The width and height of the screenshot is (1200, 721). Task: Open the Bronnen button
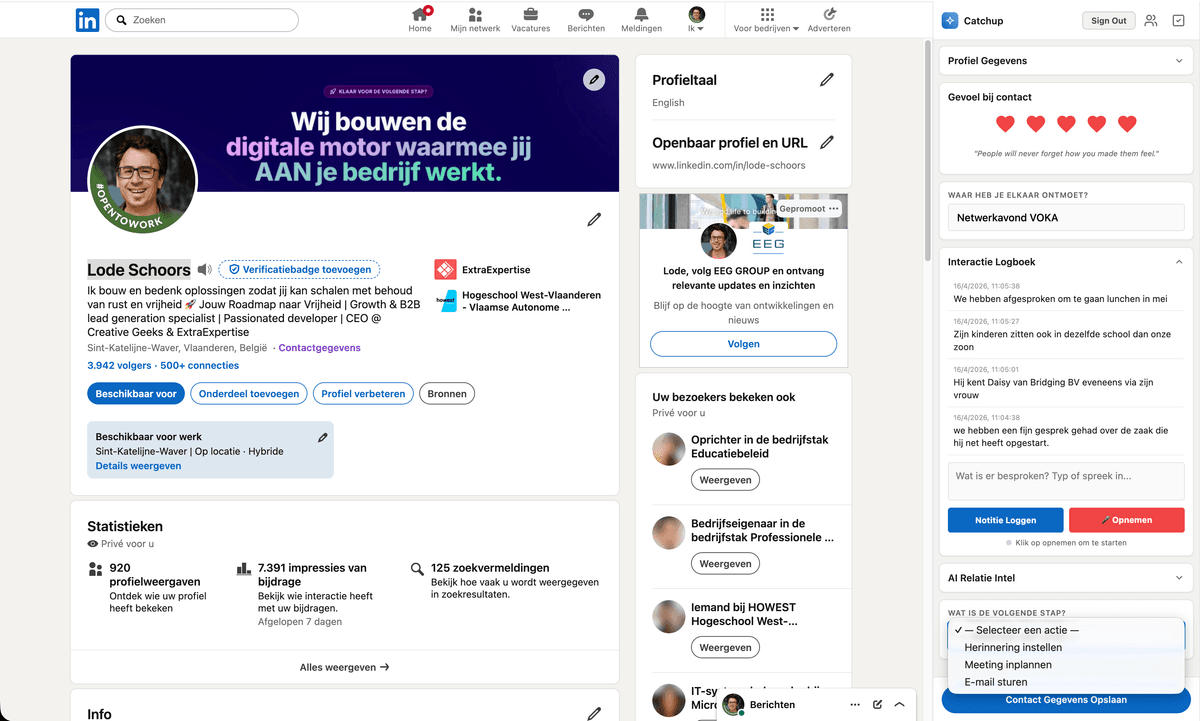pyautogui.click(x=447, y=394)
